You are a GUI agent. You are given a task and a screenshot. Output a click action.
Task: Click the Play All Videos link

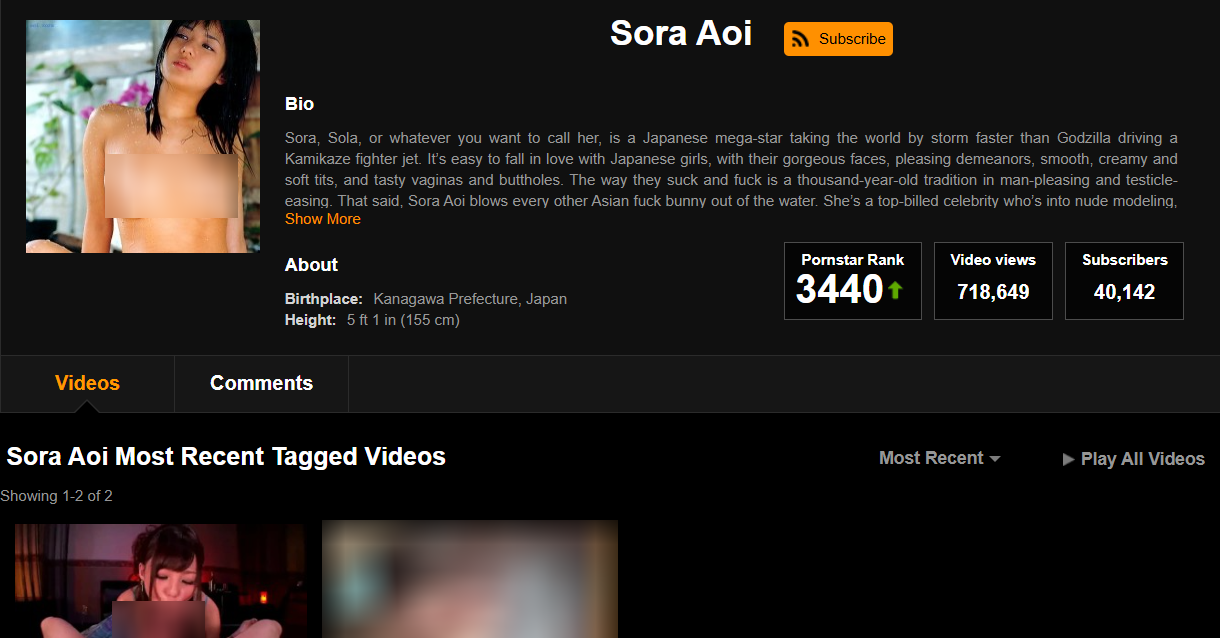tap(1142, 459)
